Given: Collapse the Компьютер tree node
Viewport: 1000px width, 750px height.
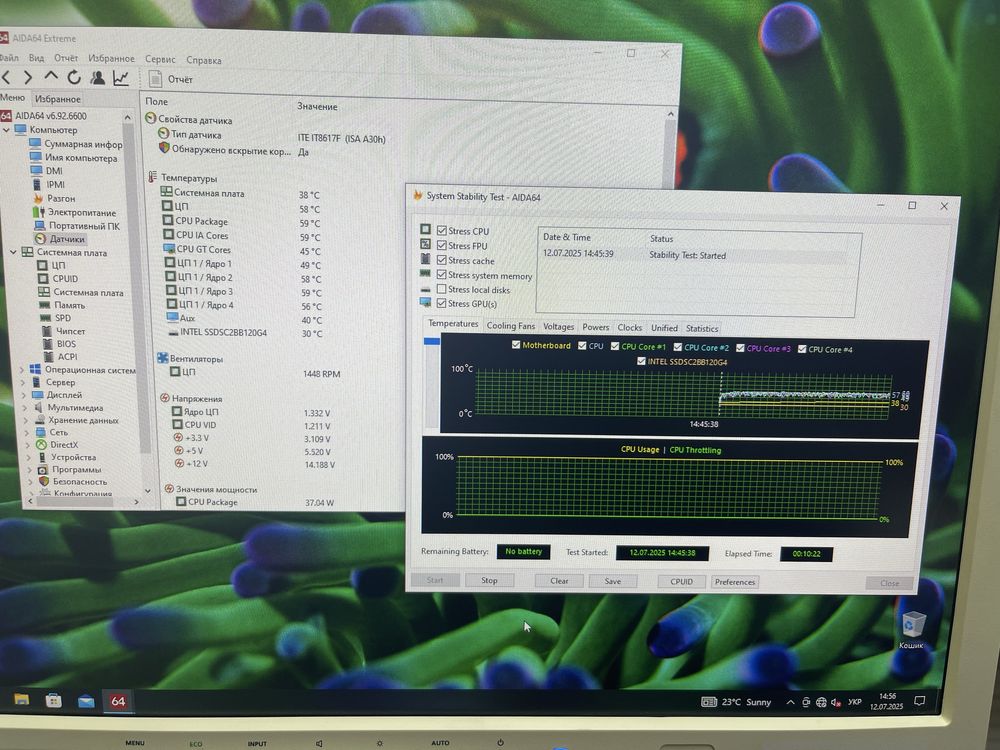Looking at the screenshot, I should coord(6,129).
